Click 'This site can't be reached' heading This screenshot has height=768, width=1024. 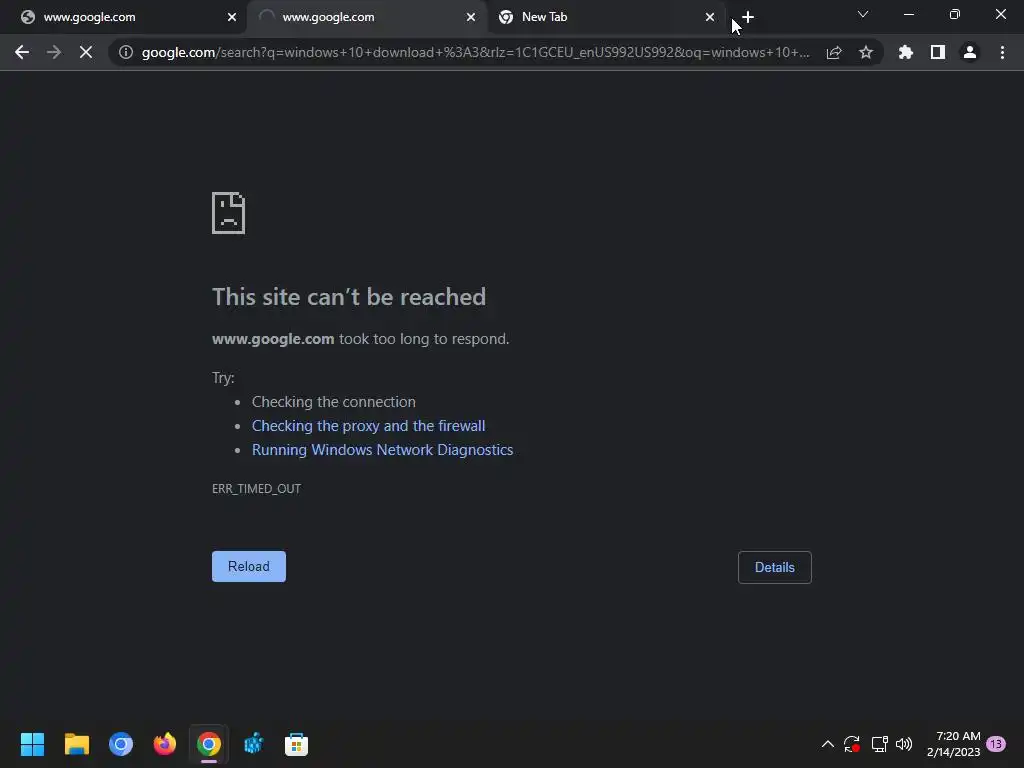(349, 297)
